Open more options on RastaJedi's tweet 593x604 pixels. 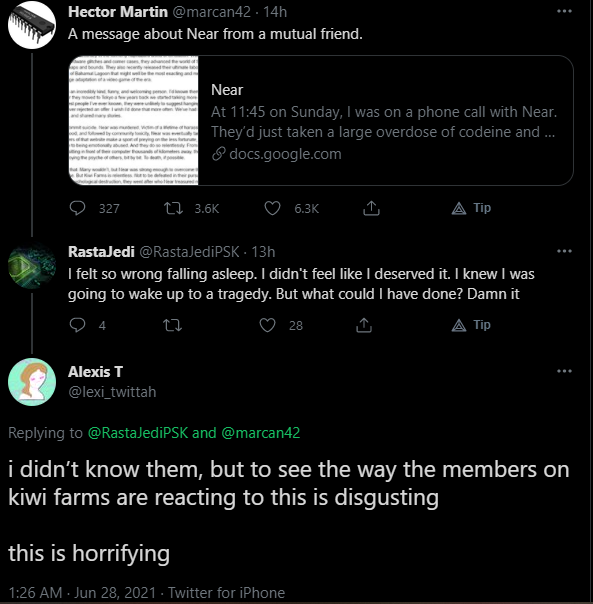tap(564, 251)
